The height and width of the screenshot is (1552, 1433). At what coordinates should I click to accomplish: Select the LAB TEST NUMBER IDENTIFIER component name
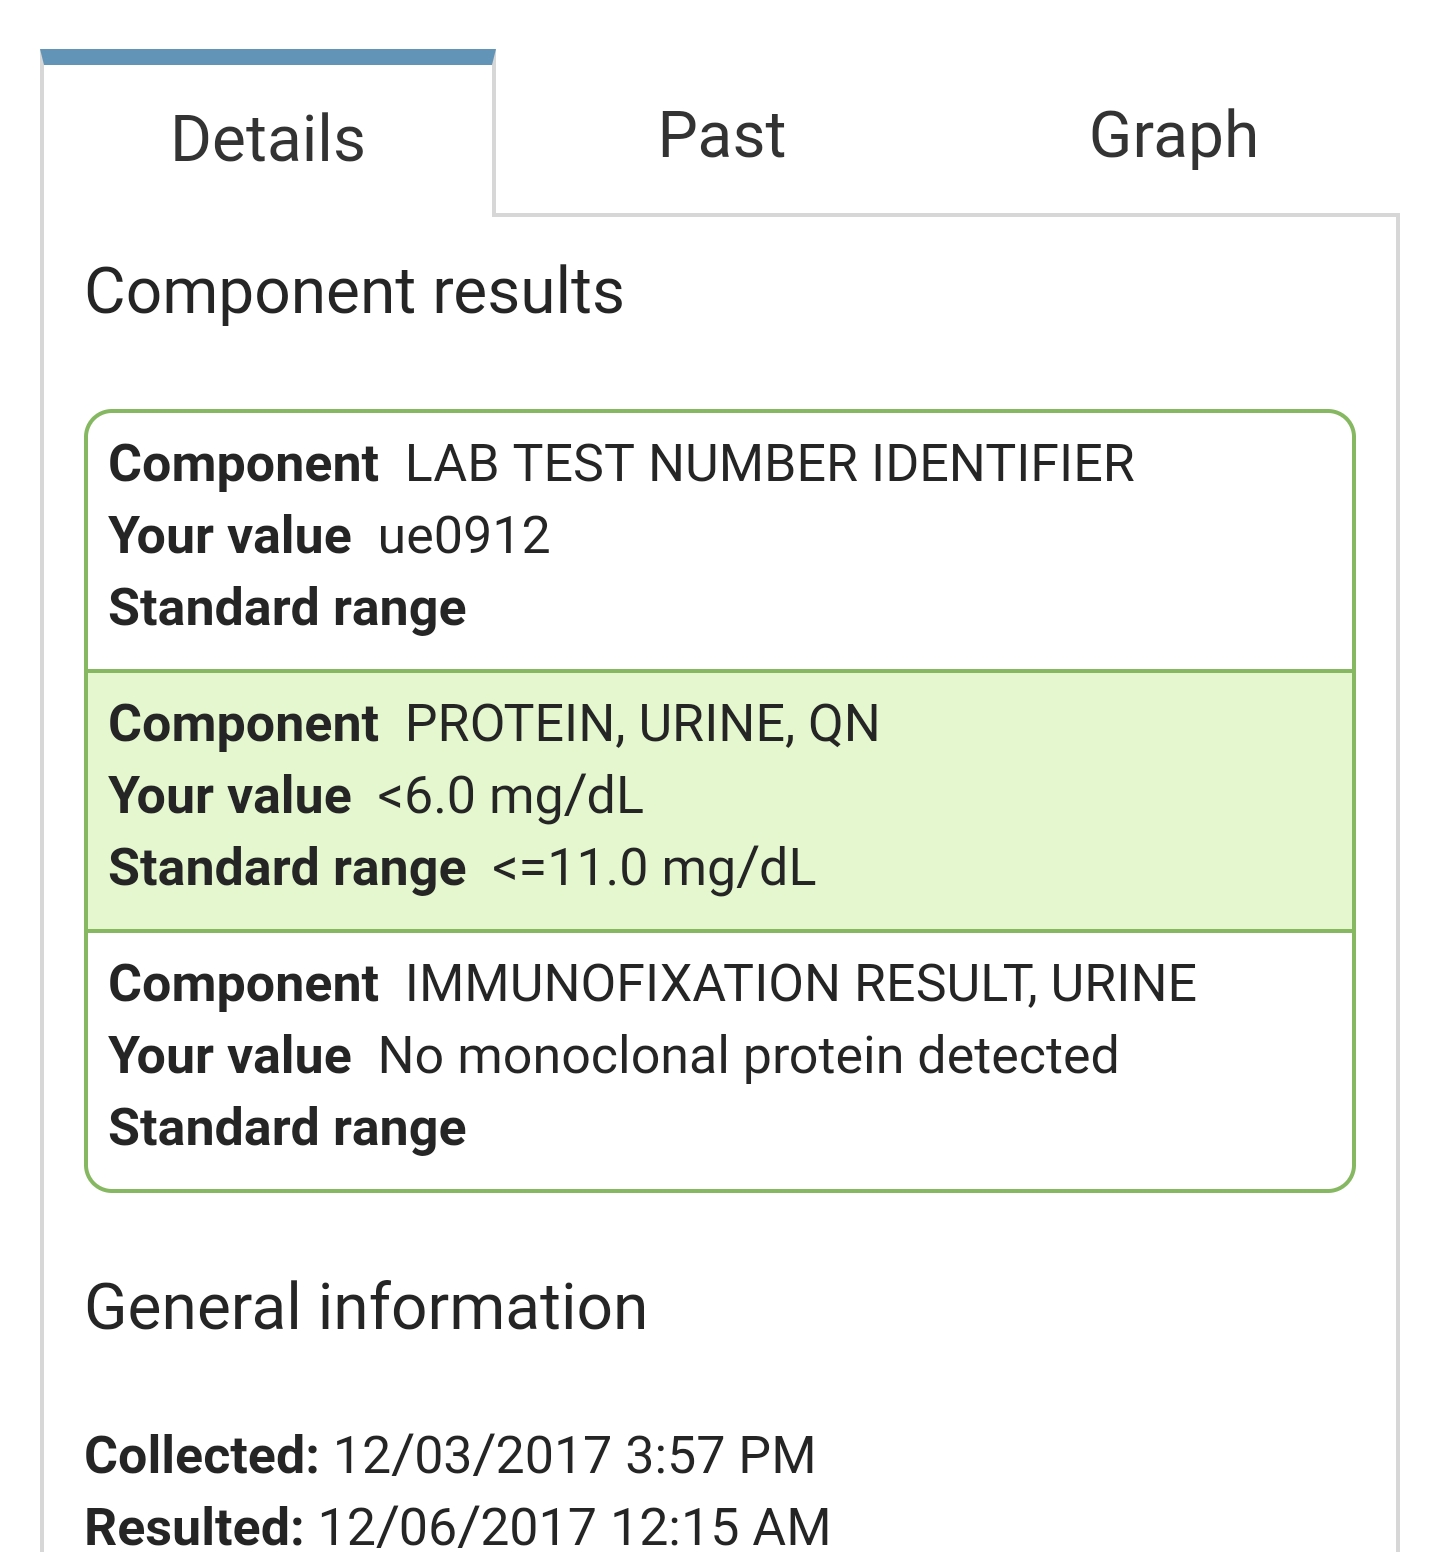pyautogui.click(x=769, y=464)
